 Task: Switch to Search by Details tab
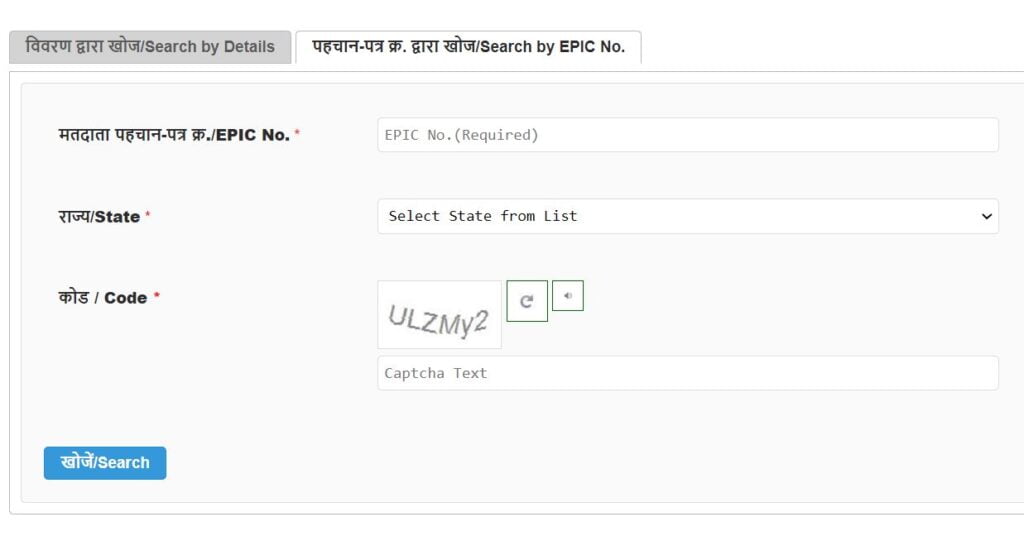[150, 47]
